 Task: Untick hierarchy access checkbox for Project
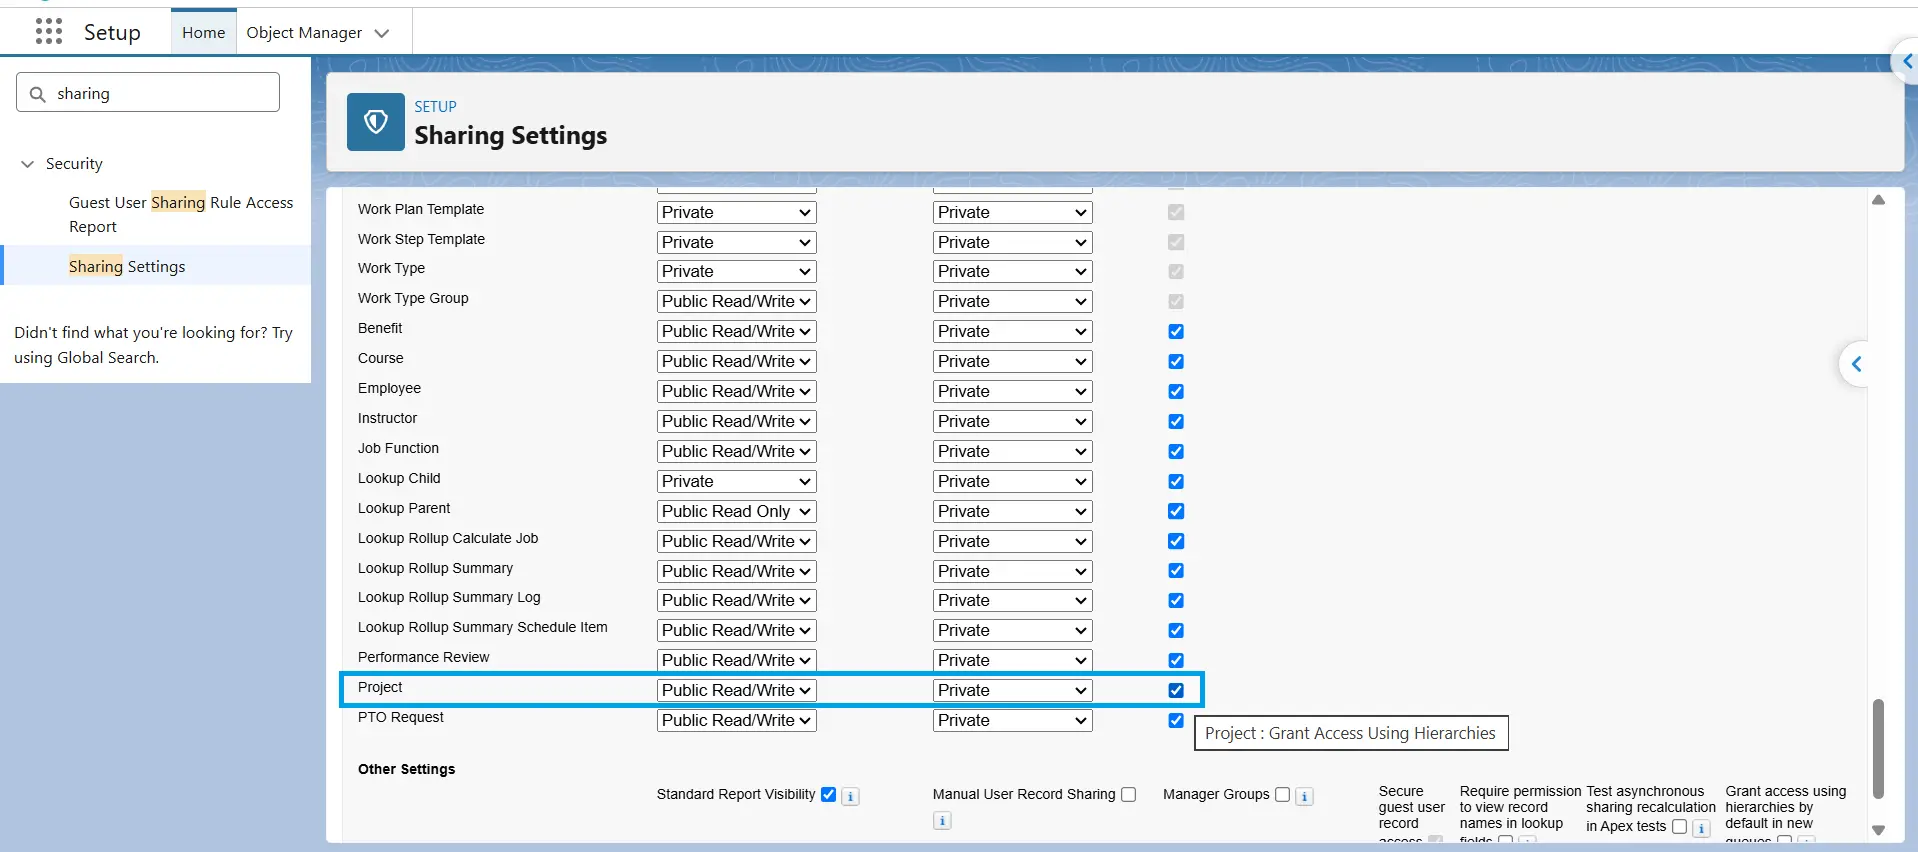tap(1176, 690)
